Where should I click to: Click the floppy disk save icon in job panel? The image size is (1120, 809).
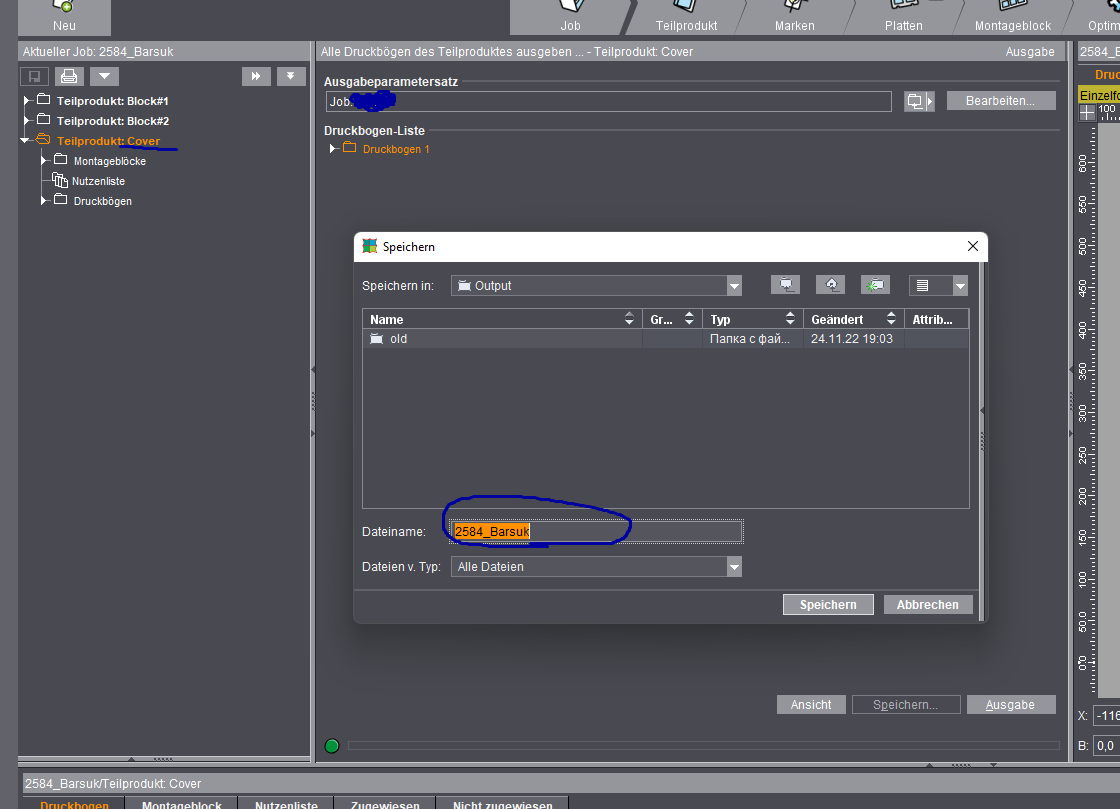tap(34, 75)
